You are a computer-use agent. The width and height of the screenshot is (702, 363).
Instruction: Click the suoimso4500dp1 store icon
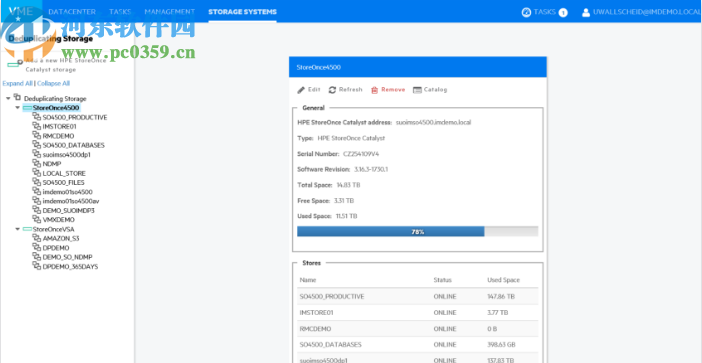coord(36,154)
